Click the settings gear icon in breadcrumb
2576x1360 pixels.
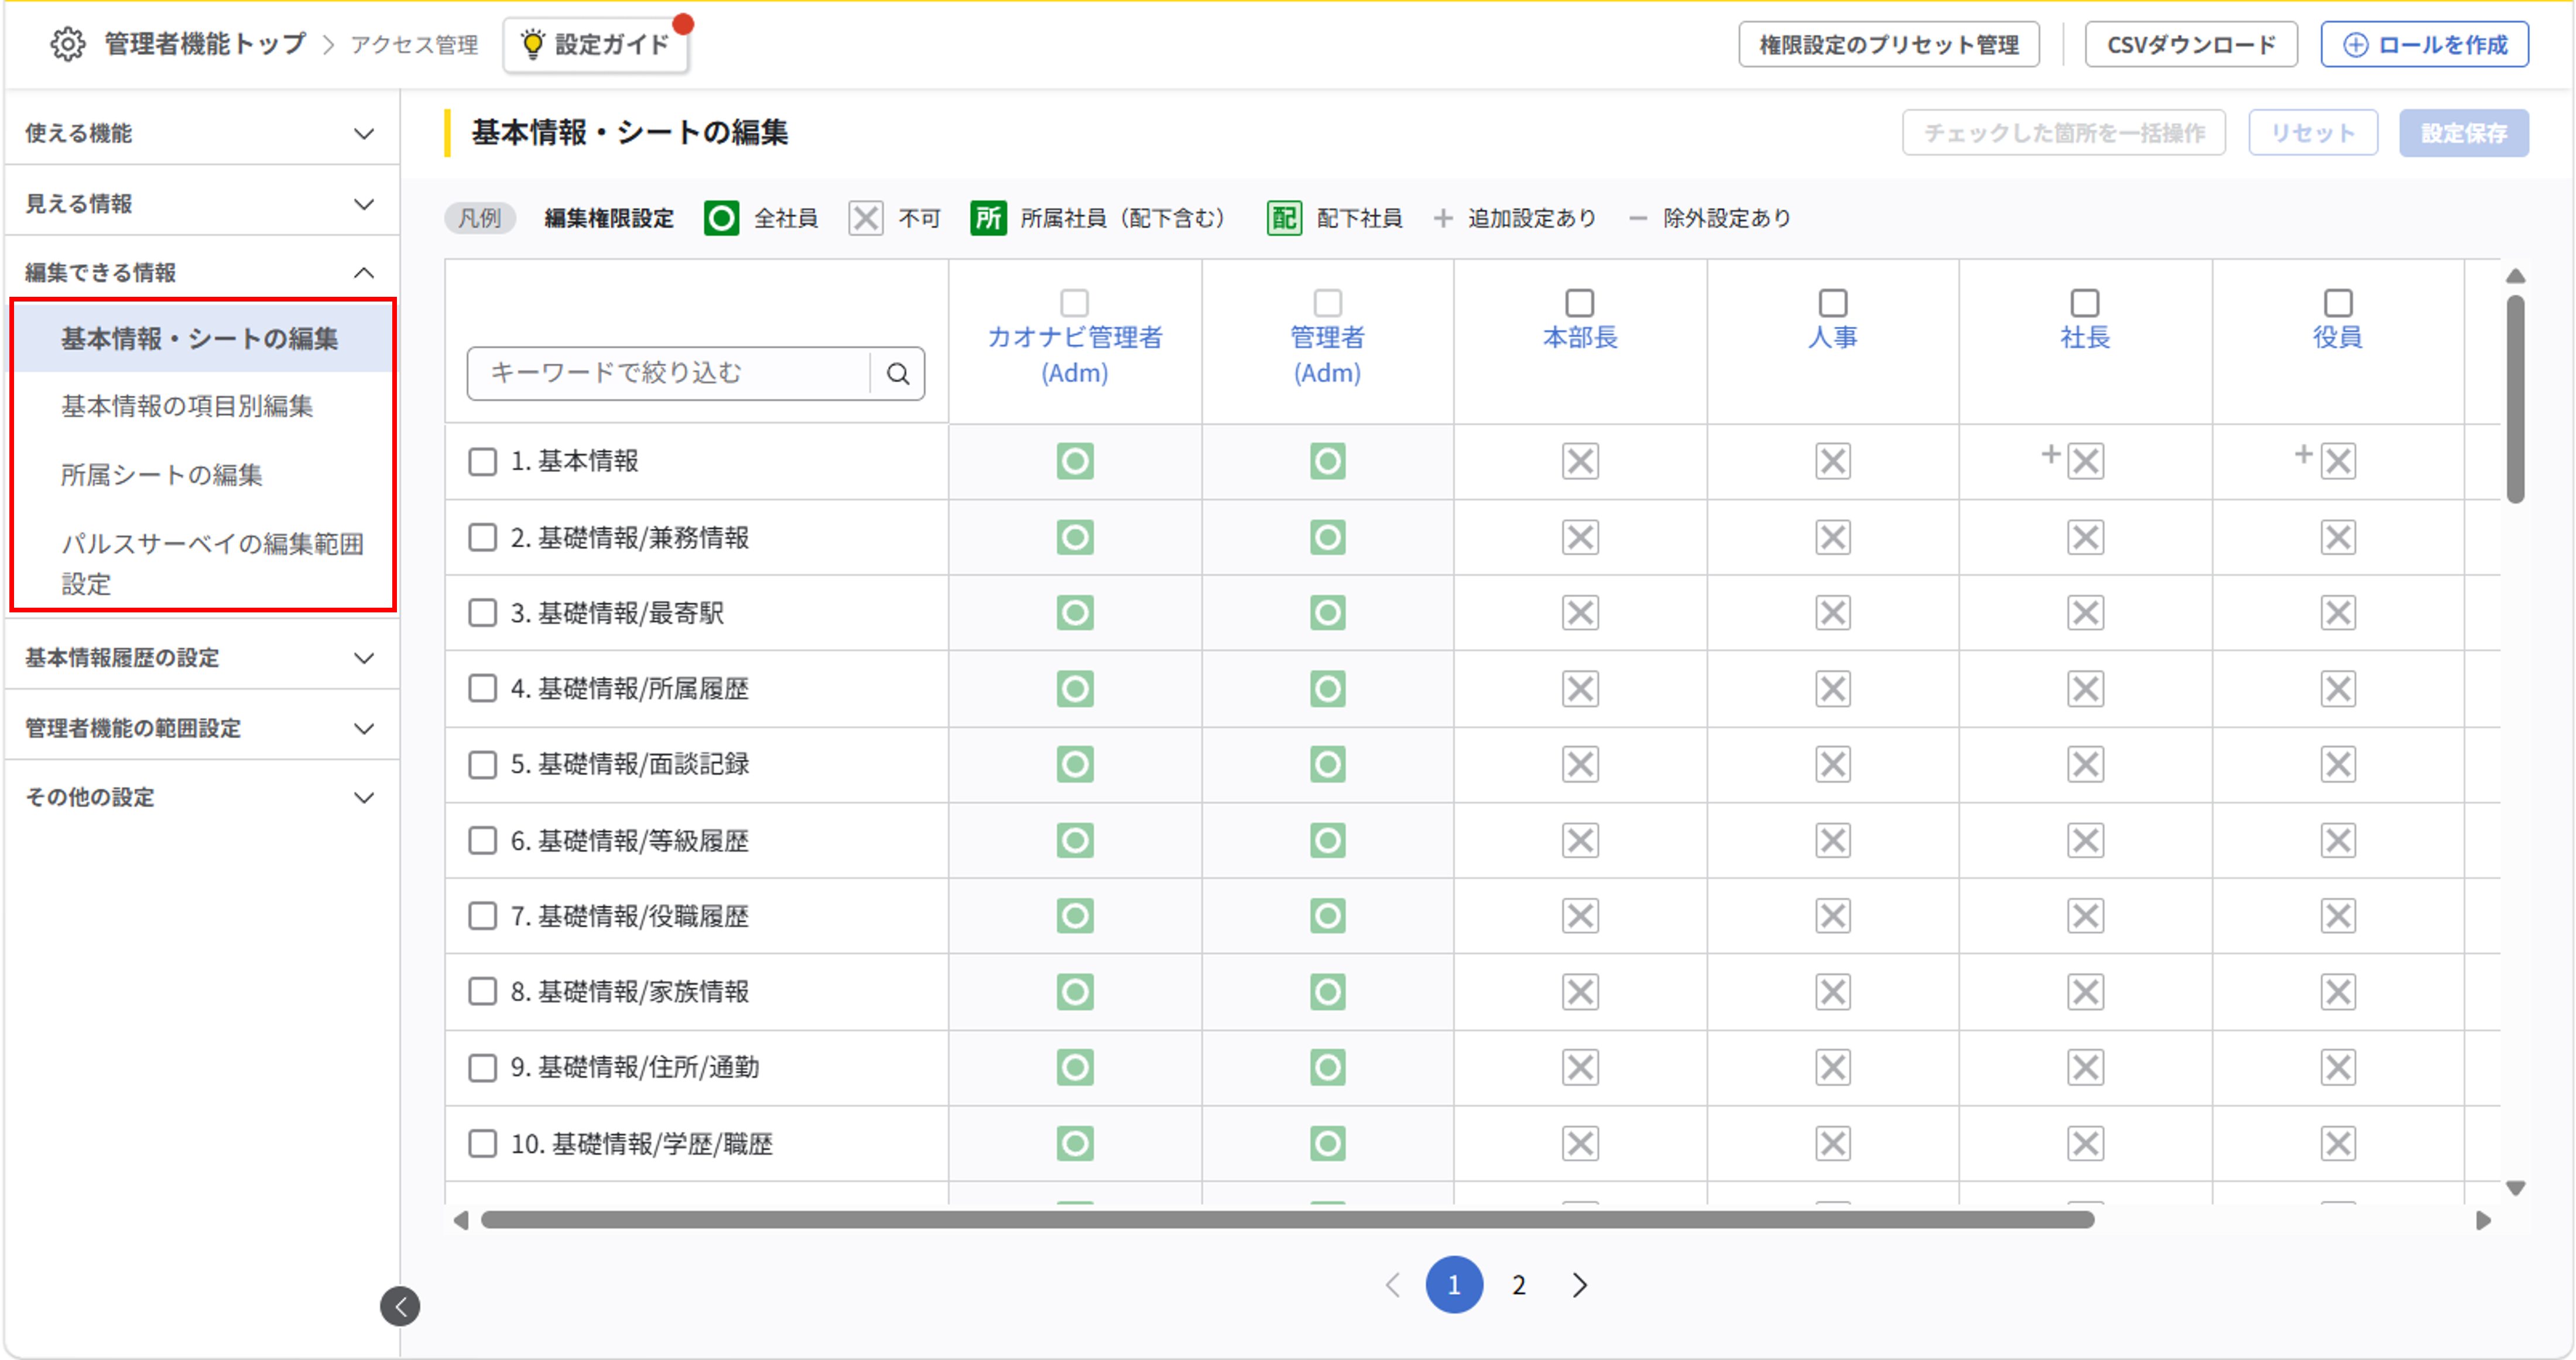pos(68,44)
